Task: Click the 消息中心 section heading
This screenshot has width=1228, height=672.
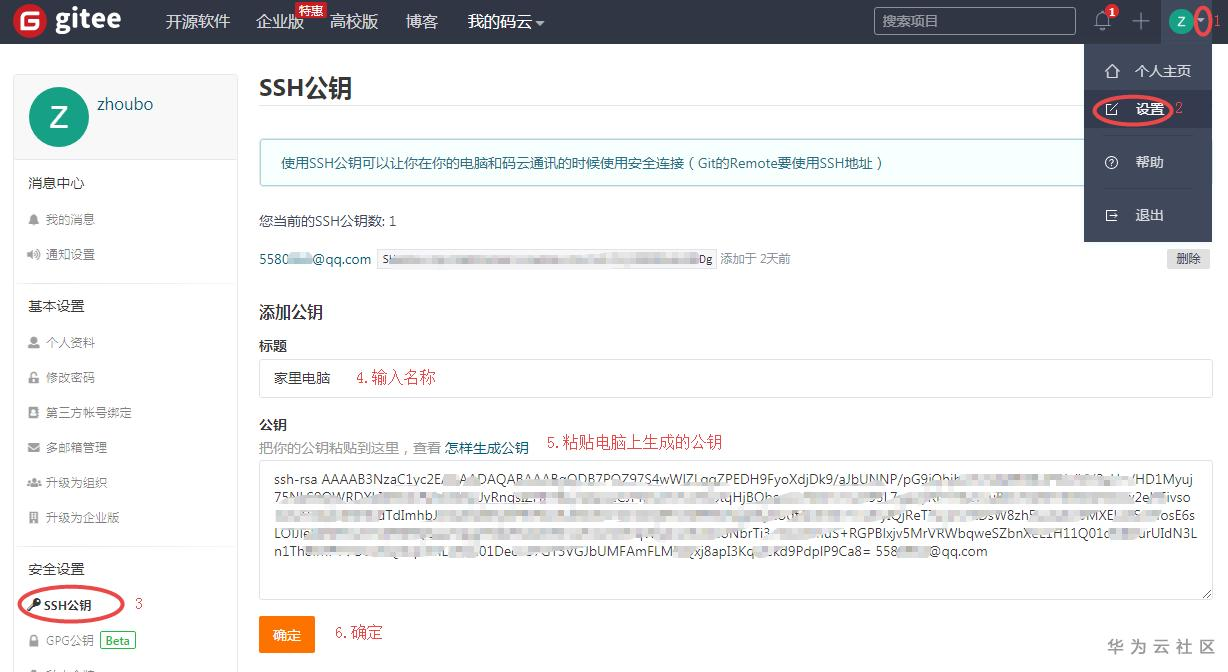Action: coord(56,183)
